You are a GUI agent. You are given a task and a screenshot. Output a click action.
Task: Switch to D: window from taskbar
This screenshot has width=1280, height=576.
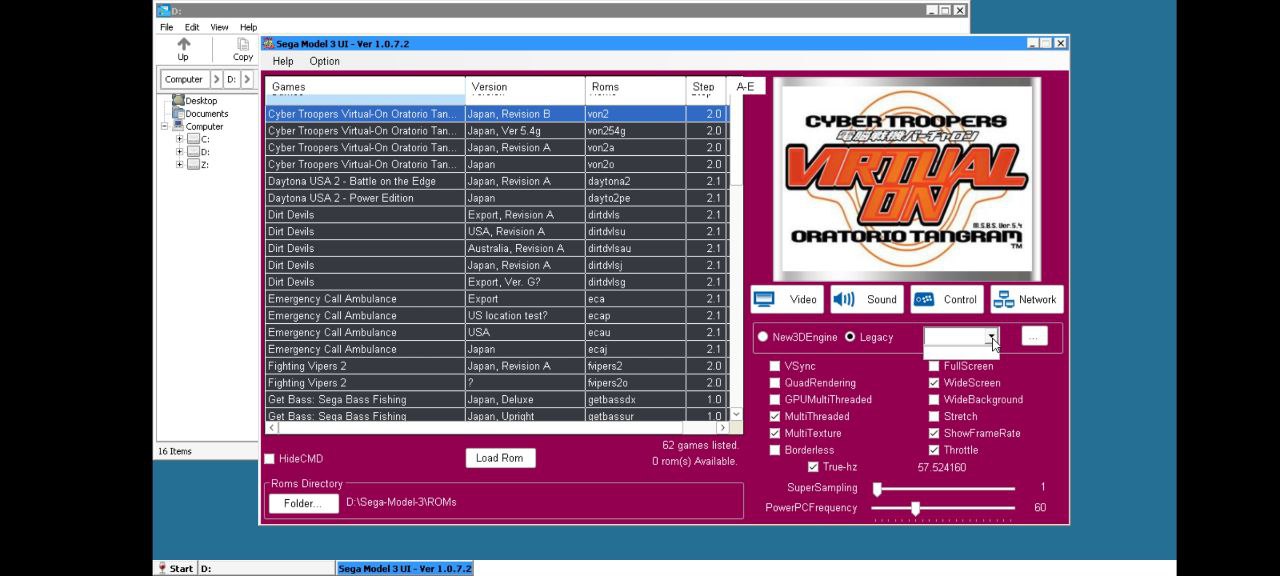coord(266,568)
